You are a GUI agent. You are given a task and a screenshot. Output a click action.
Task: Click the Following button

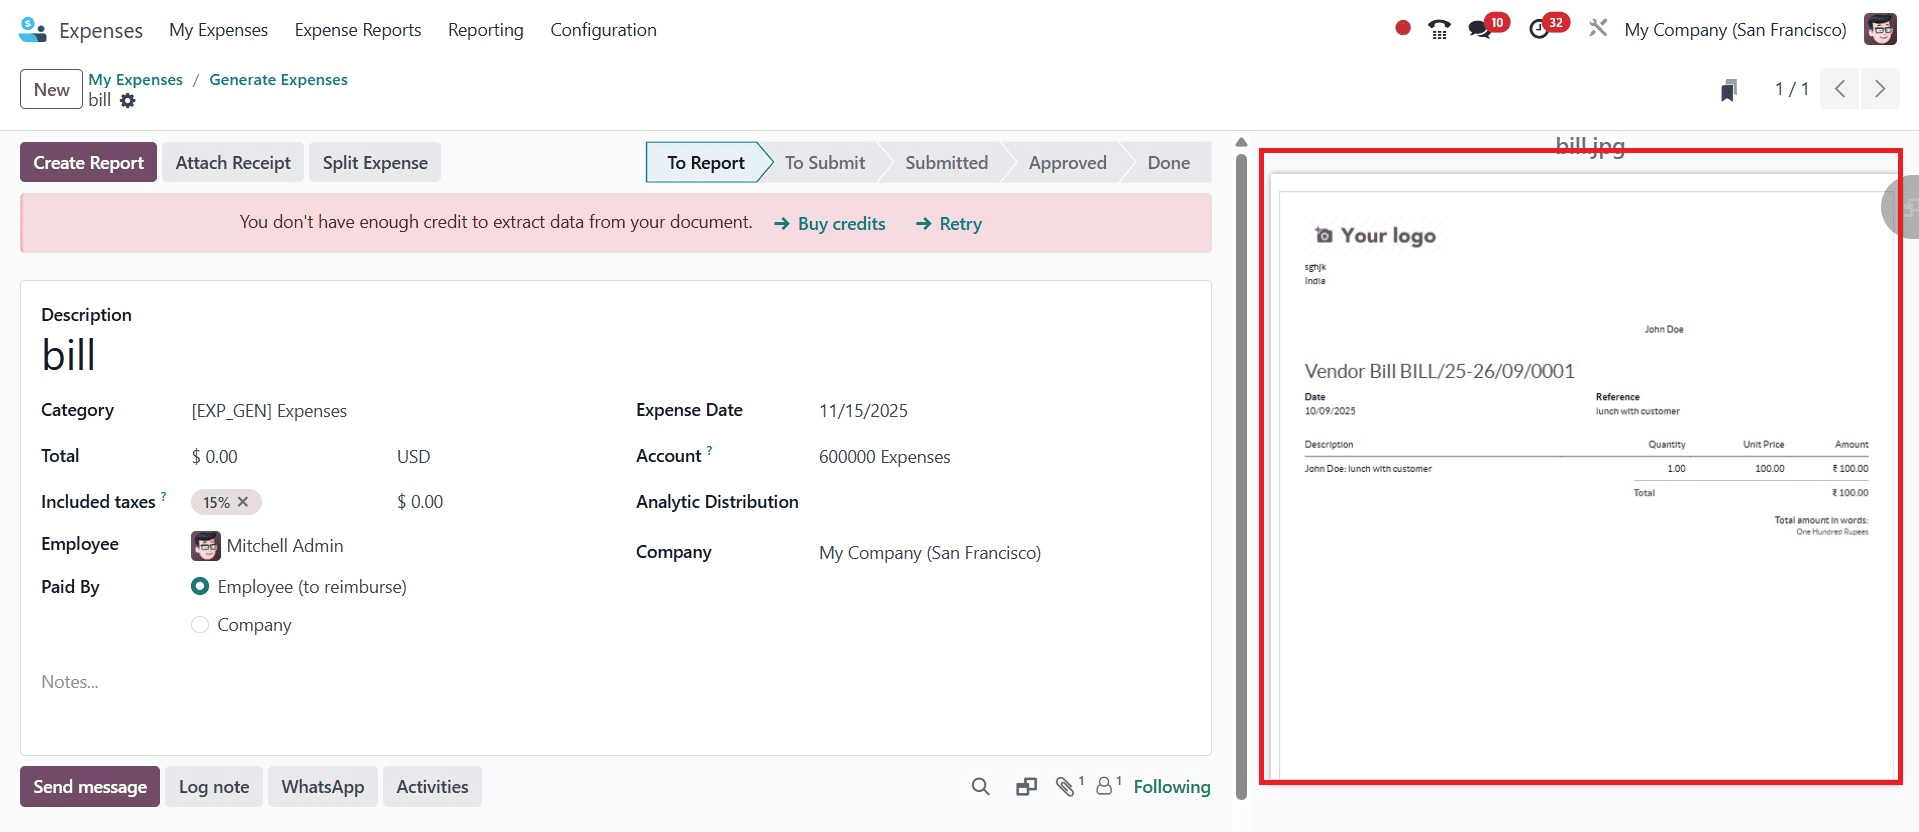click(1172, 787)
